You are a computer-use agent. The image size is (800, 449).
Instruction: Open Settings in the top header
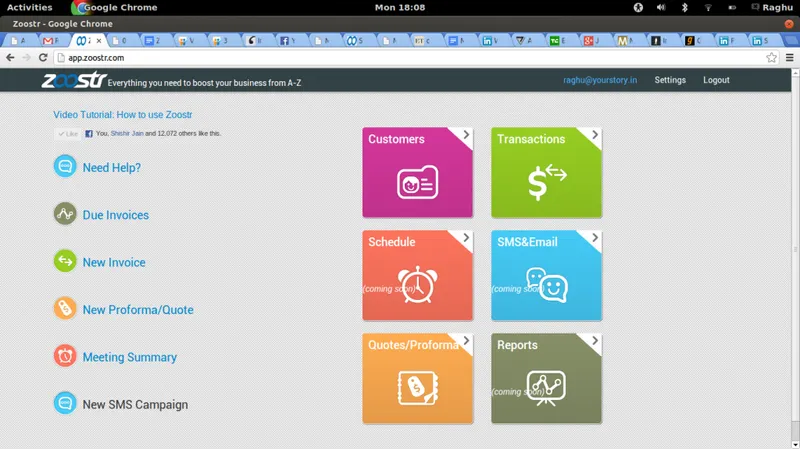(670, 80)
